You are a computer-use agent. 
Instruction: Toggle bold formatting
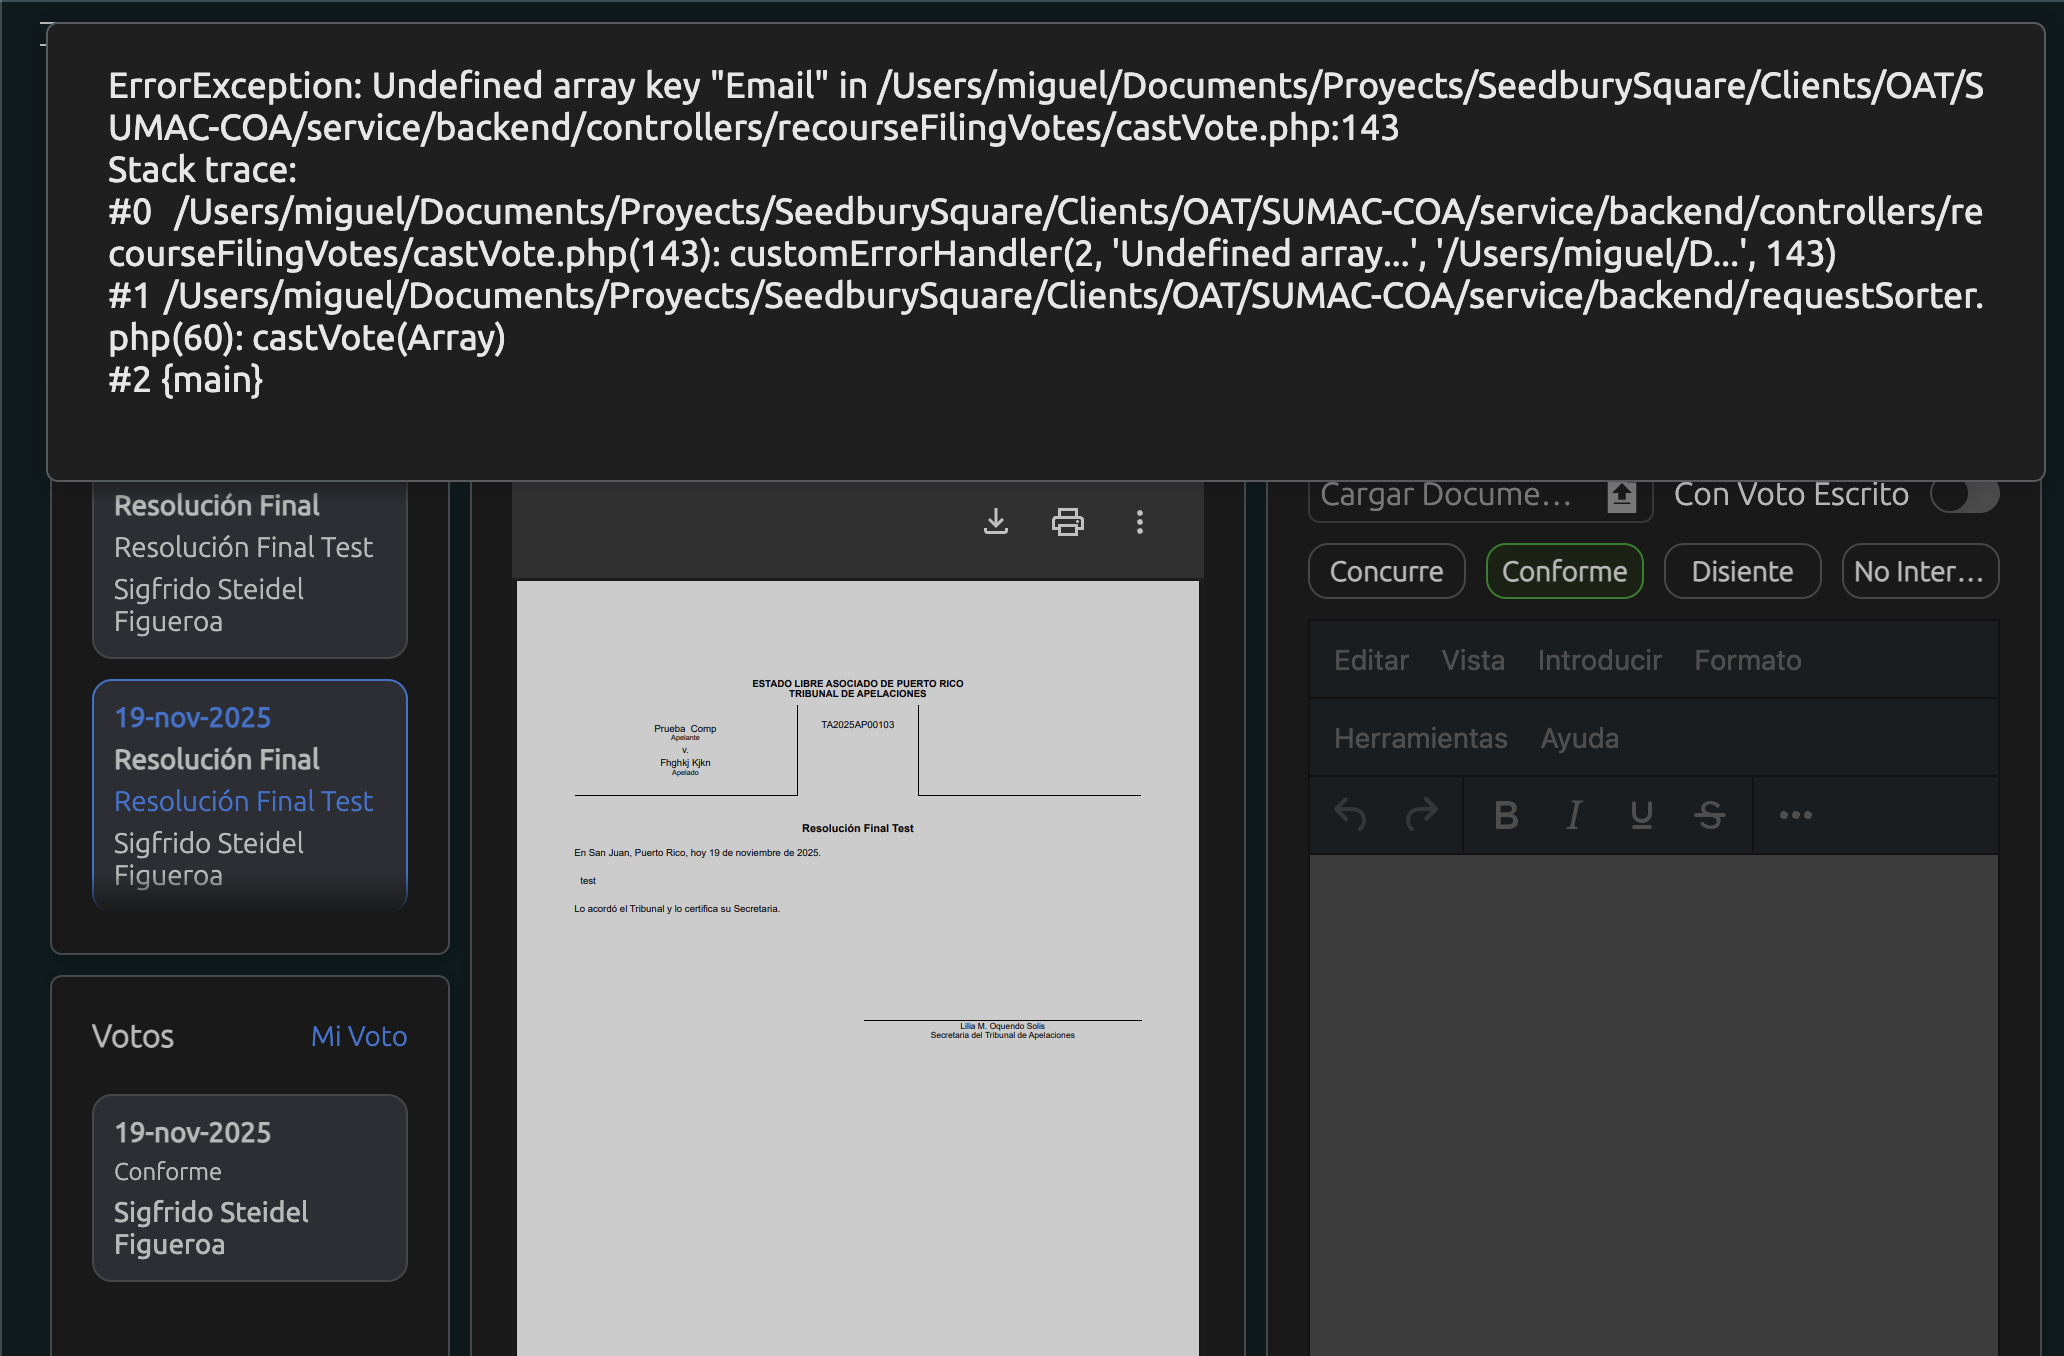point(1505,815)
